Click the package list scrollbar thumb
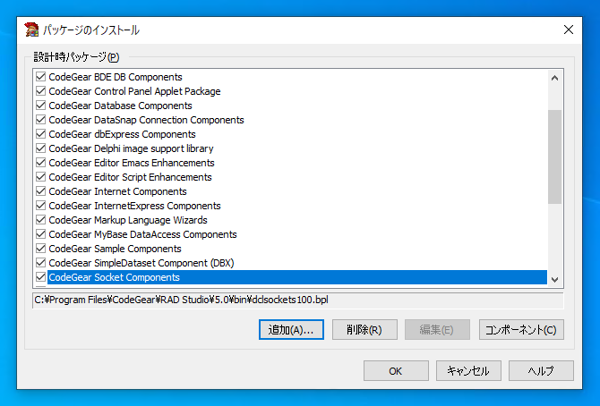The image size is (600, 406). point(554,157)
